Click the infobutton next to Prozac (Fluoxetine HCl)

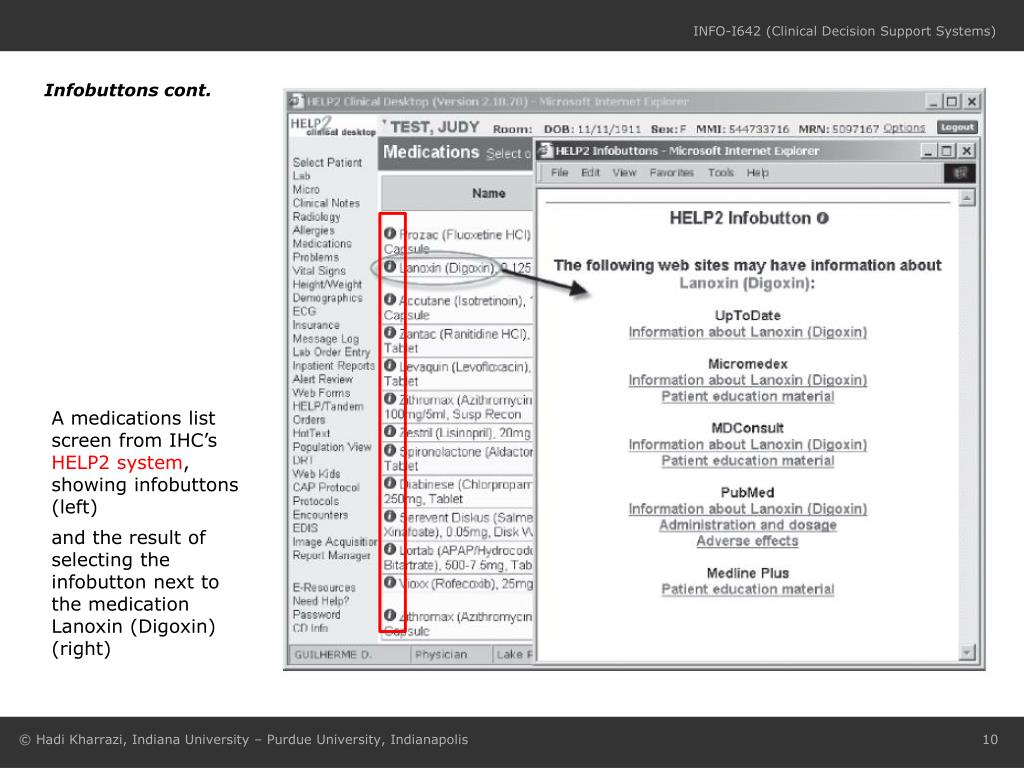pyautogui.click(x=390, y=233)
